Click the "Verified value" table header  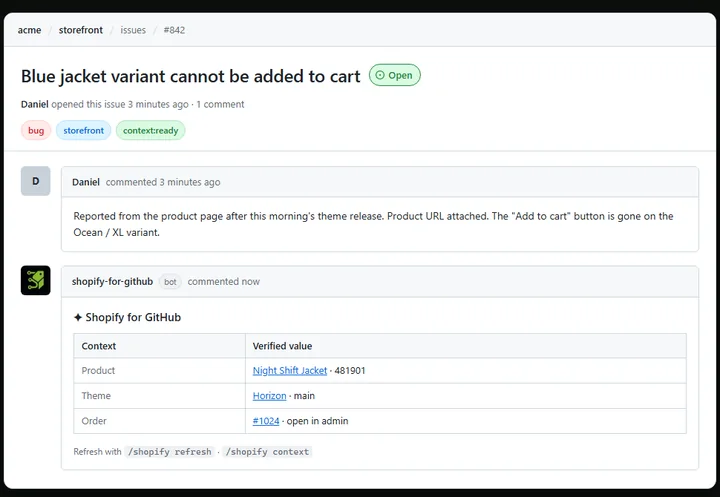coord(282,346)
